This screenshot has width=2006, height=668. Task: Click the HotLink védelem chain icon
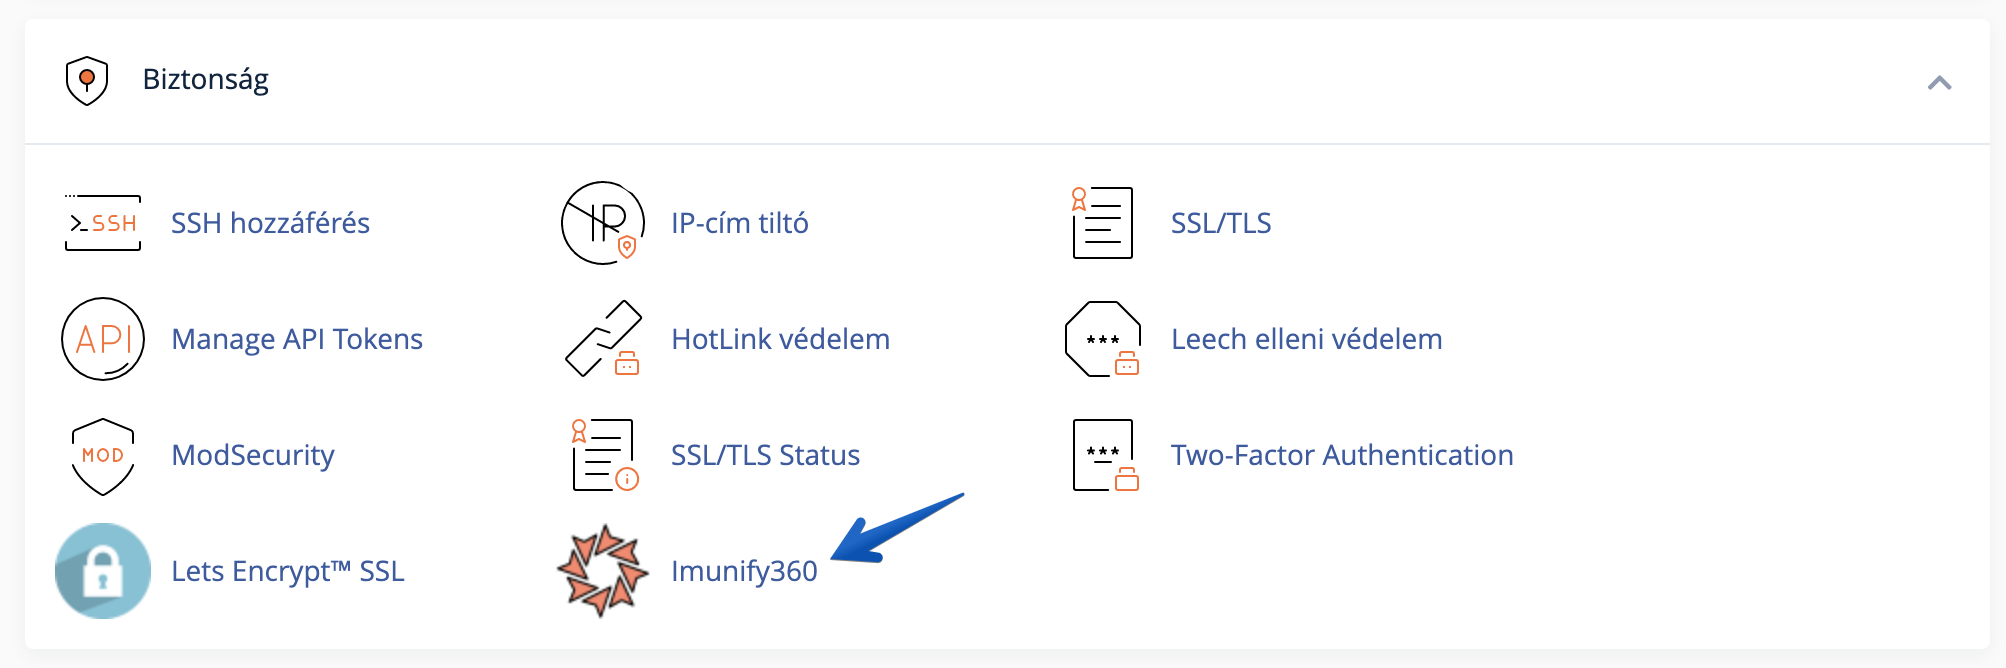click(603, 339)
